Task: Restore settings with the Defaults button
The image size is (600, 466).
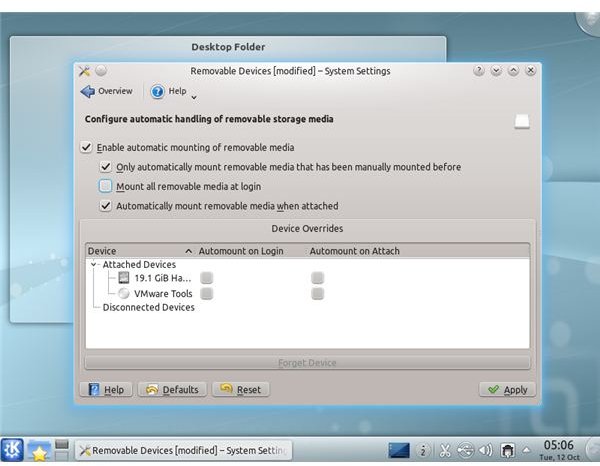Action: tap(172, 389)
